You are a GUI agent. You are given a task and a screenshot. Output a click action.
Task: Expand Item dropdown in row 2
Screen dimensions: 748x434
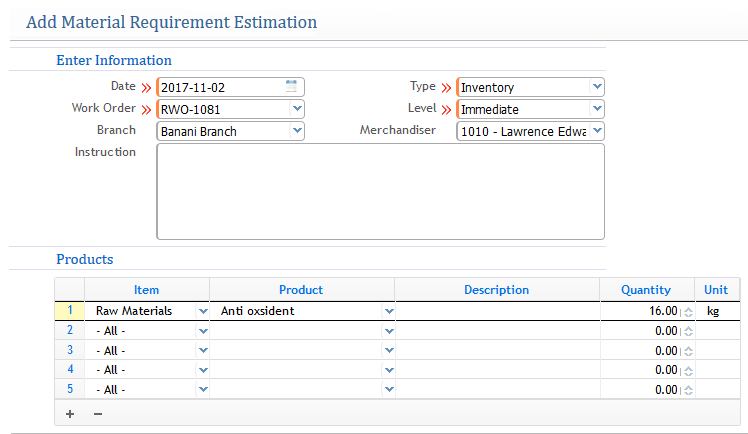click(x=203, y=331)
